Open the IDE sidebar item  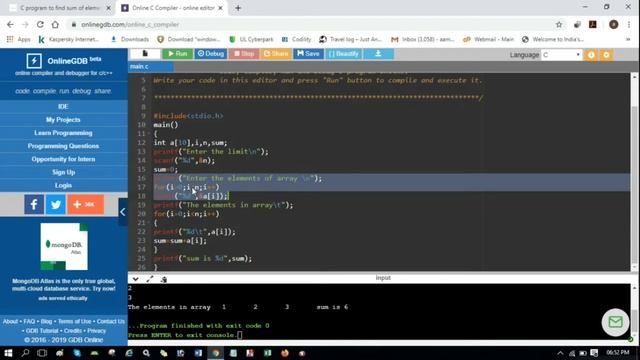63,107
